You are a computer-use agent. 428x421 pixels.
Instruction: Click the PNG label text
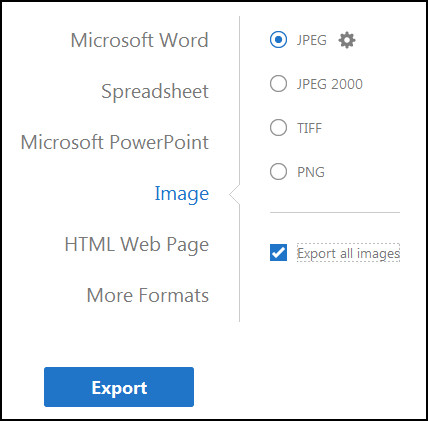[x=311, y=172]
